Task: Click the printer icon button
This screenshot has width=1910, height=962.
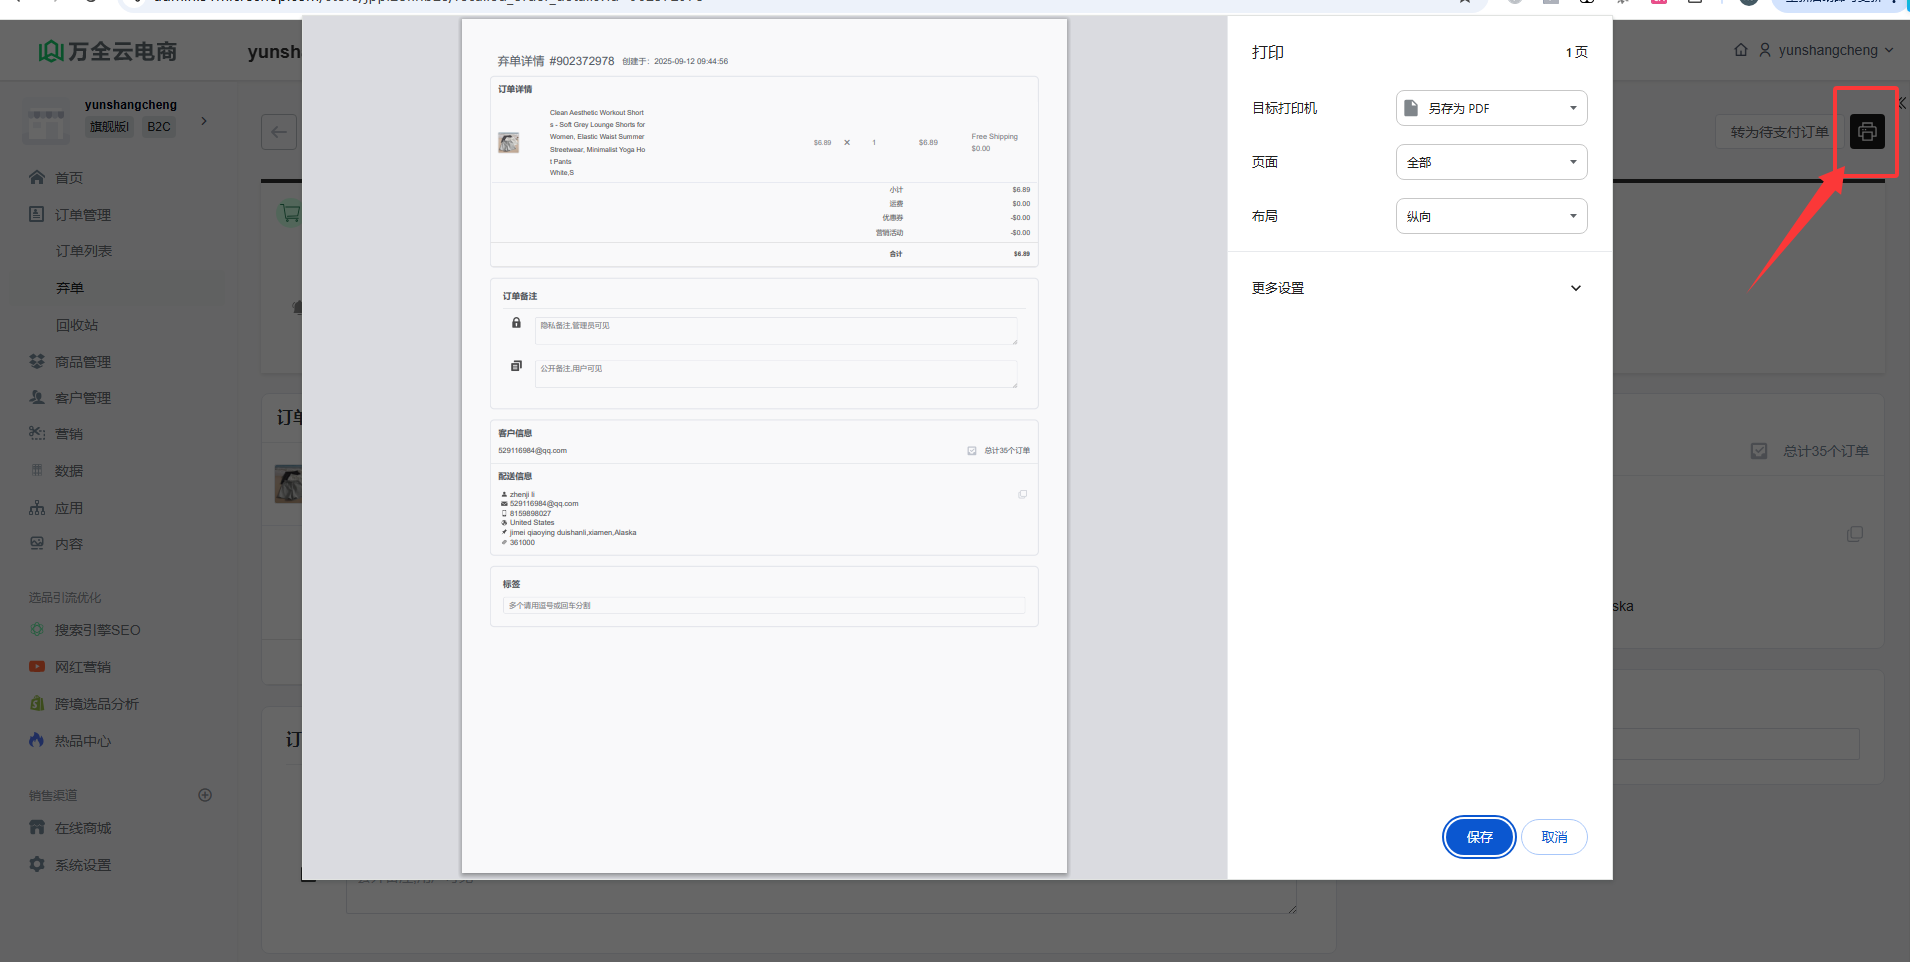Action: (1866, 132)
